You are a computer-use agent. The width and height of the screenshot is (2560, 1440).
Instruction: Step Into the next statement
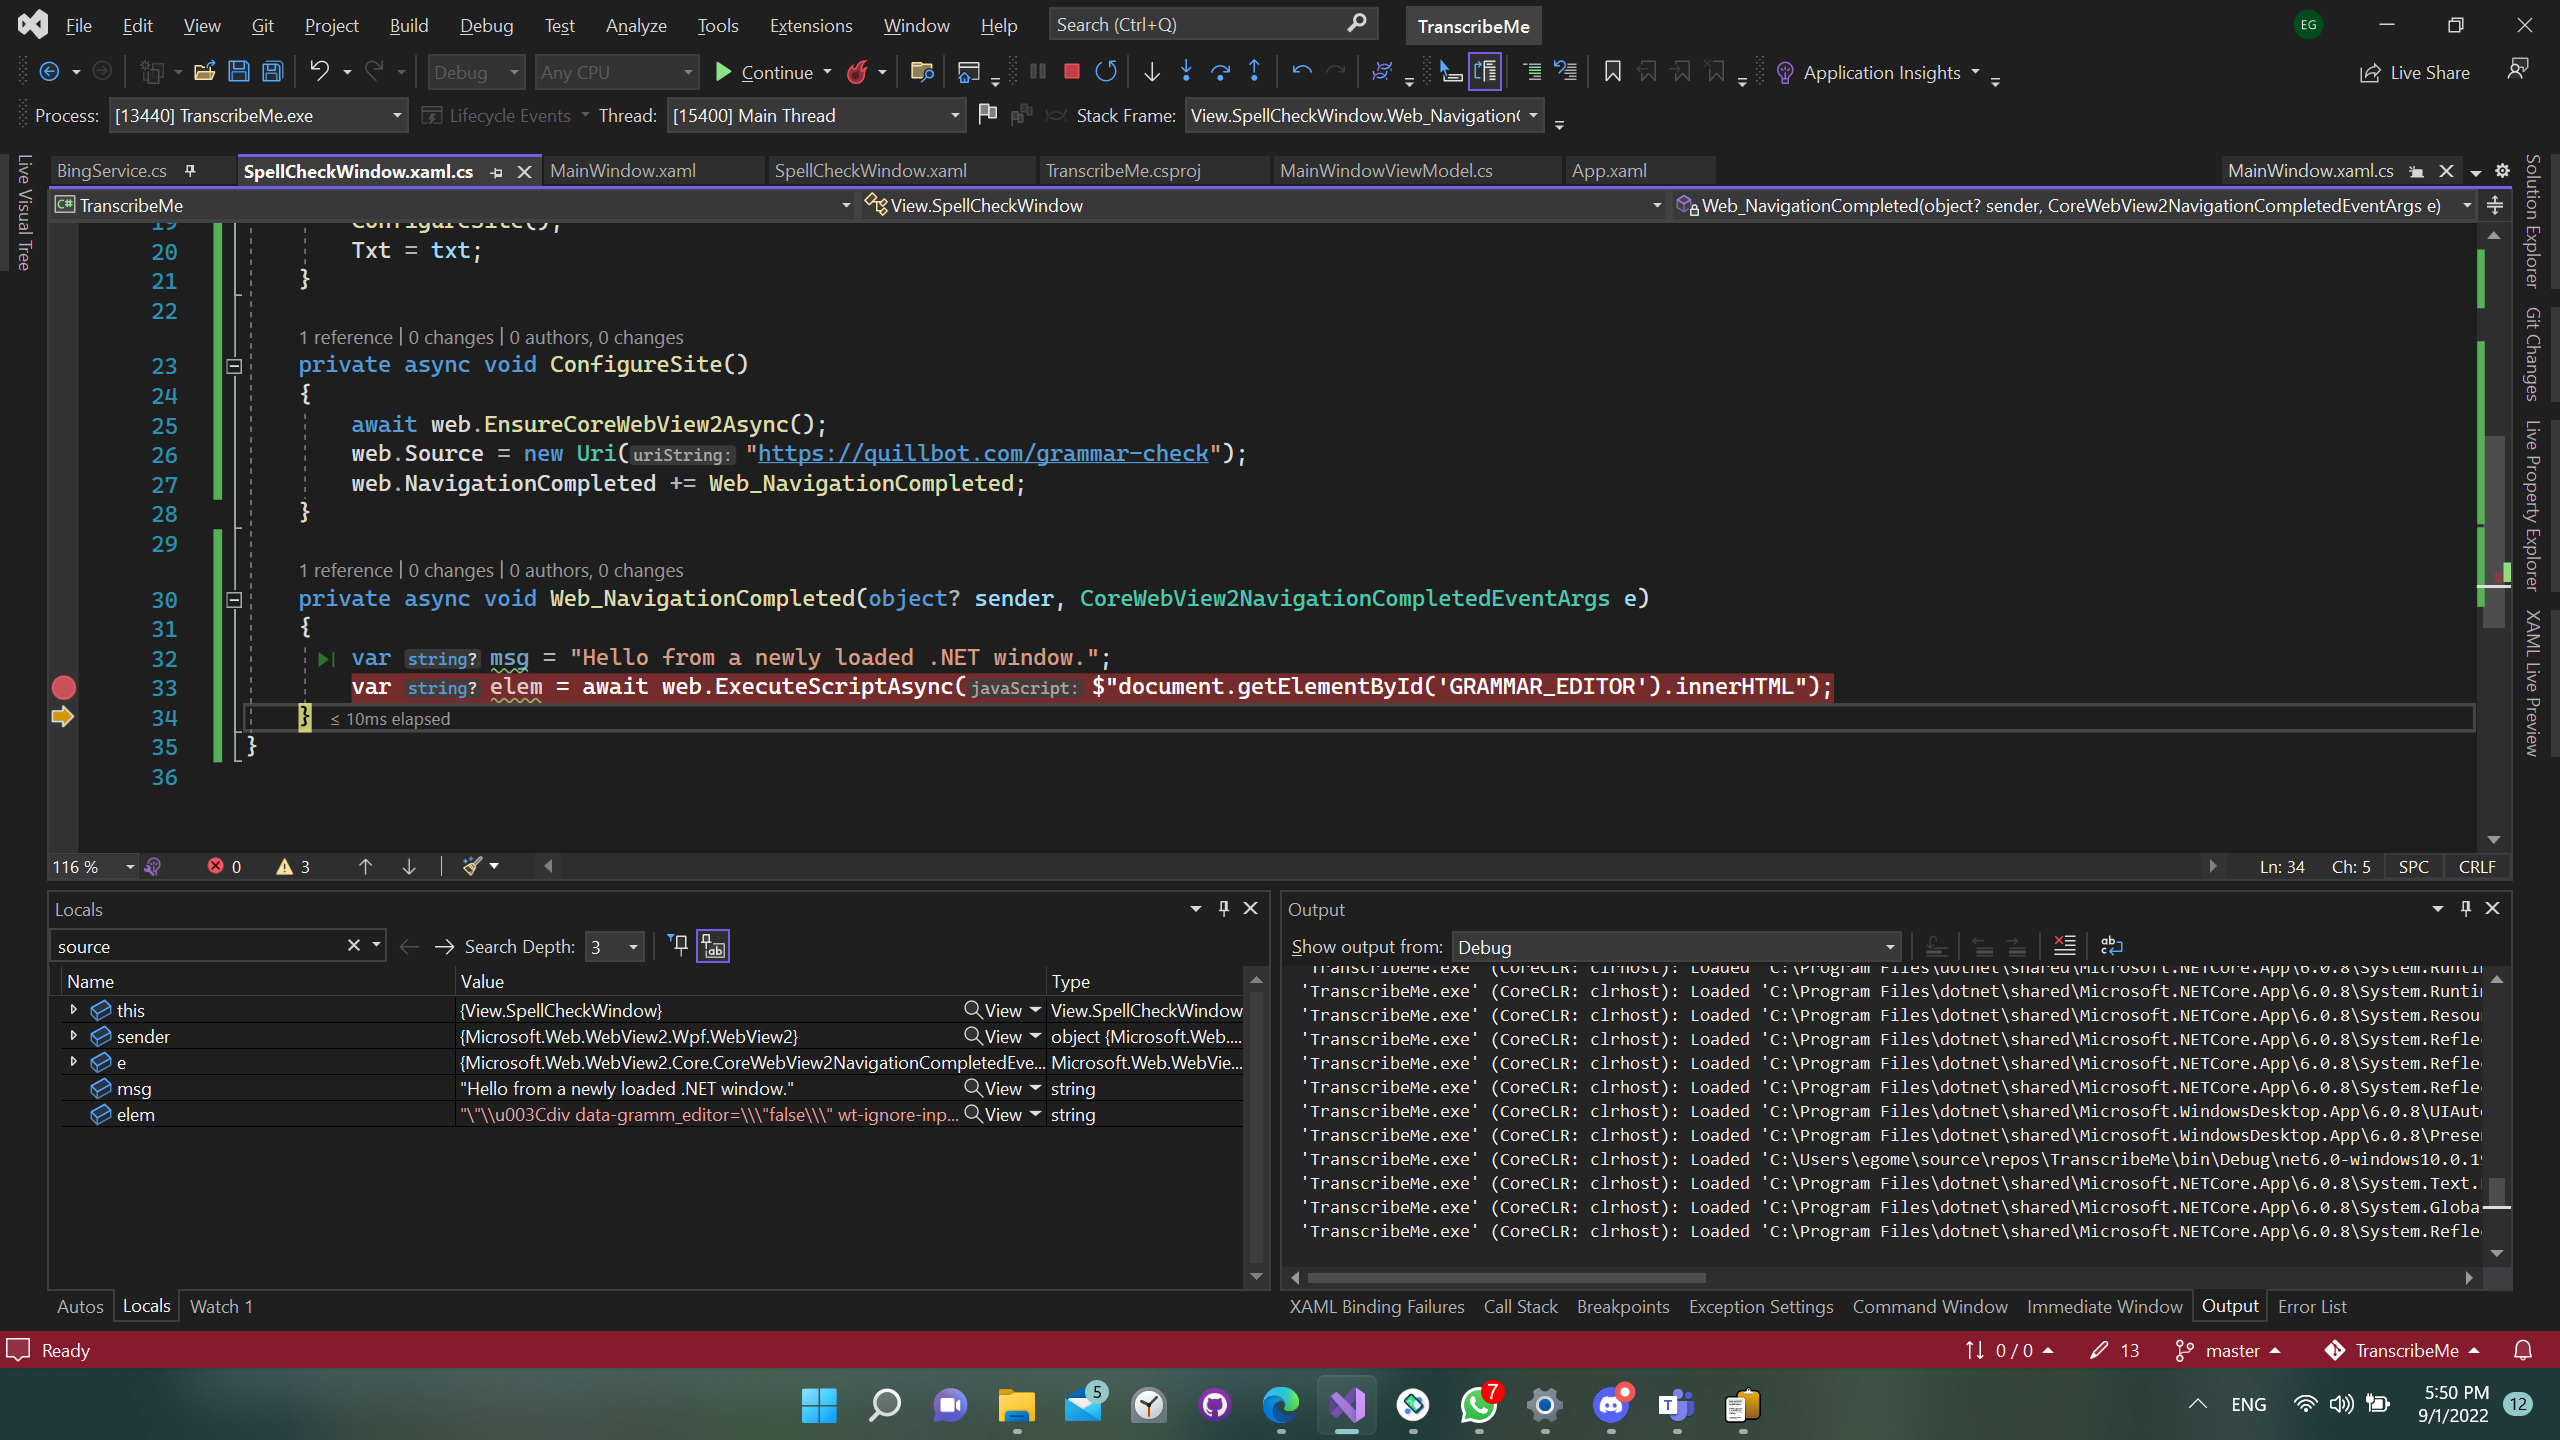[x=1185, y=71]
